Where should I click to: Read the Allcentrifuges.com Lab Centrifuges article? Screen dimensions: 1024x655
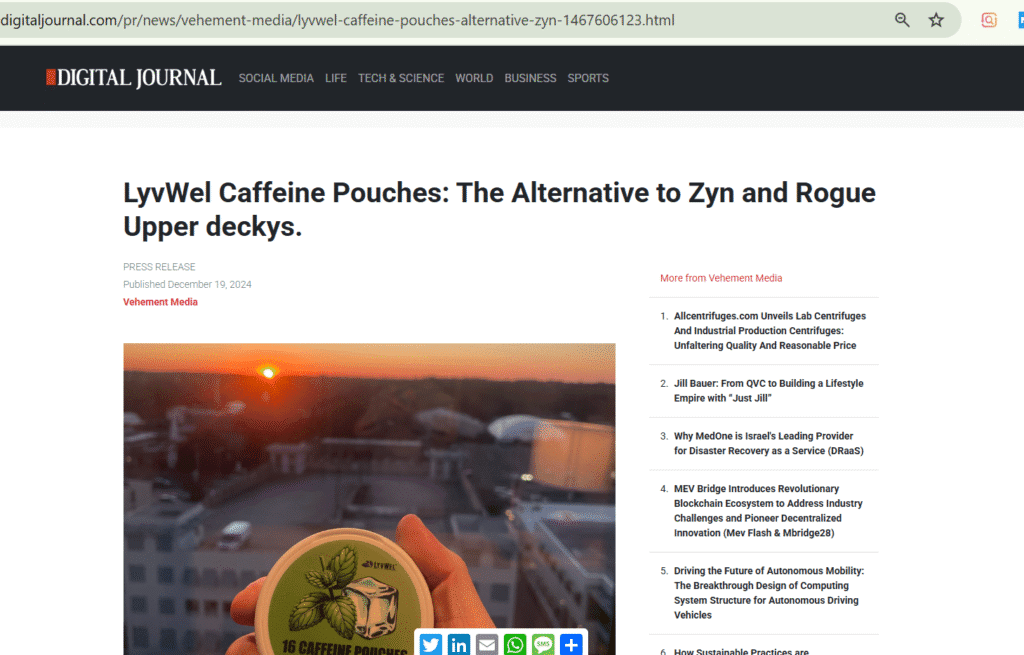pyautogui.click(x=770, y=330)
